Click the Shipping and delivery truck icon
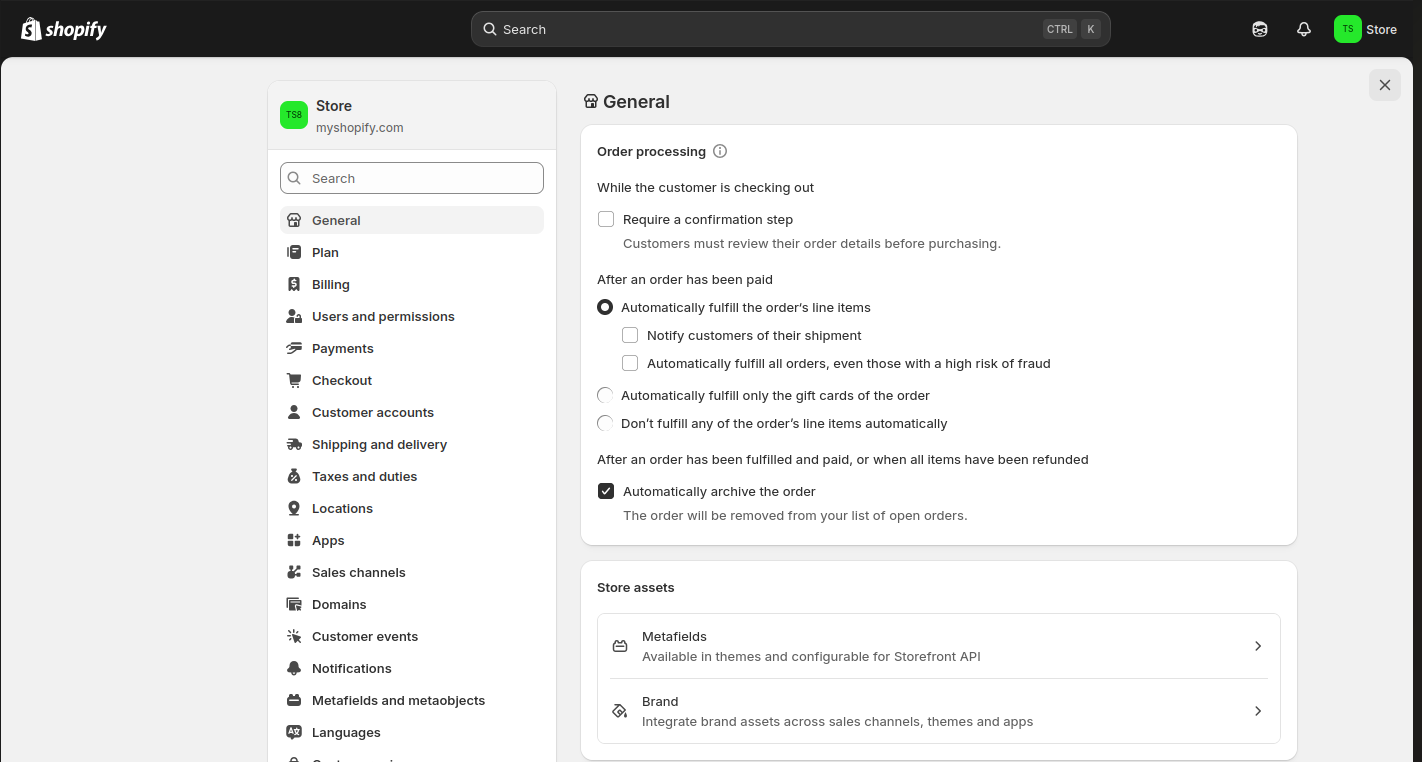Screen dimensions: 1422x762 [294, 444]
